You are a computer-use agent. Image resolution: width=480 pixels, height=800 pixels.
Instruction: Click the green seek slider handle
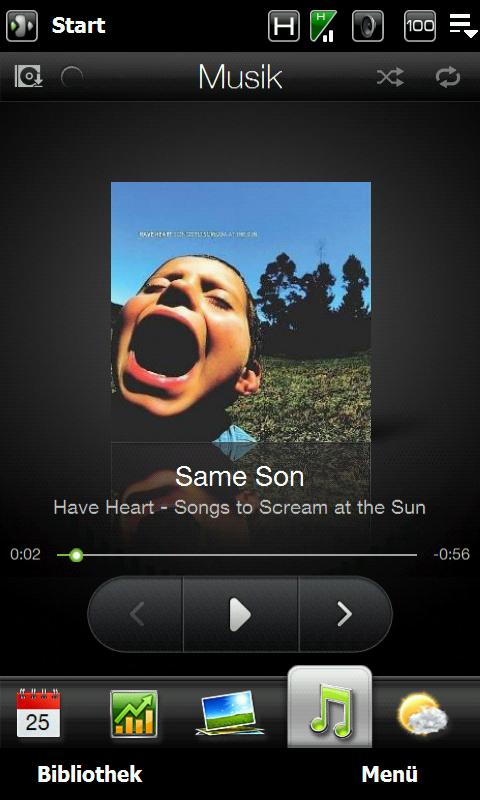[x=77, y=555]
